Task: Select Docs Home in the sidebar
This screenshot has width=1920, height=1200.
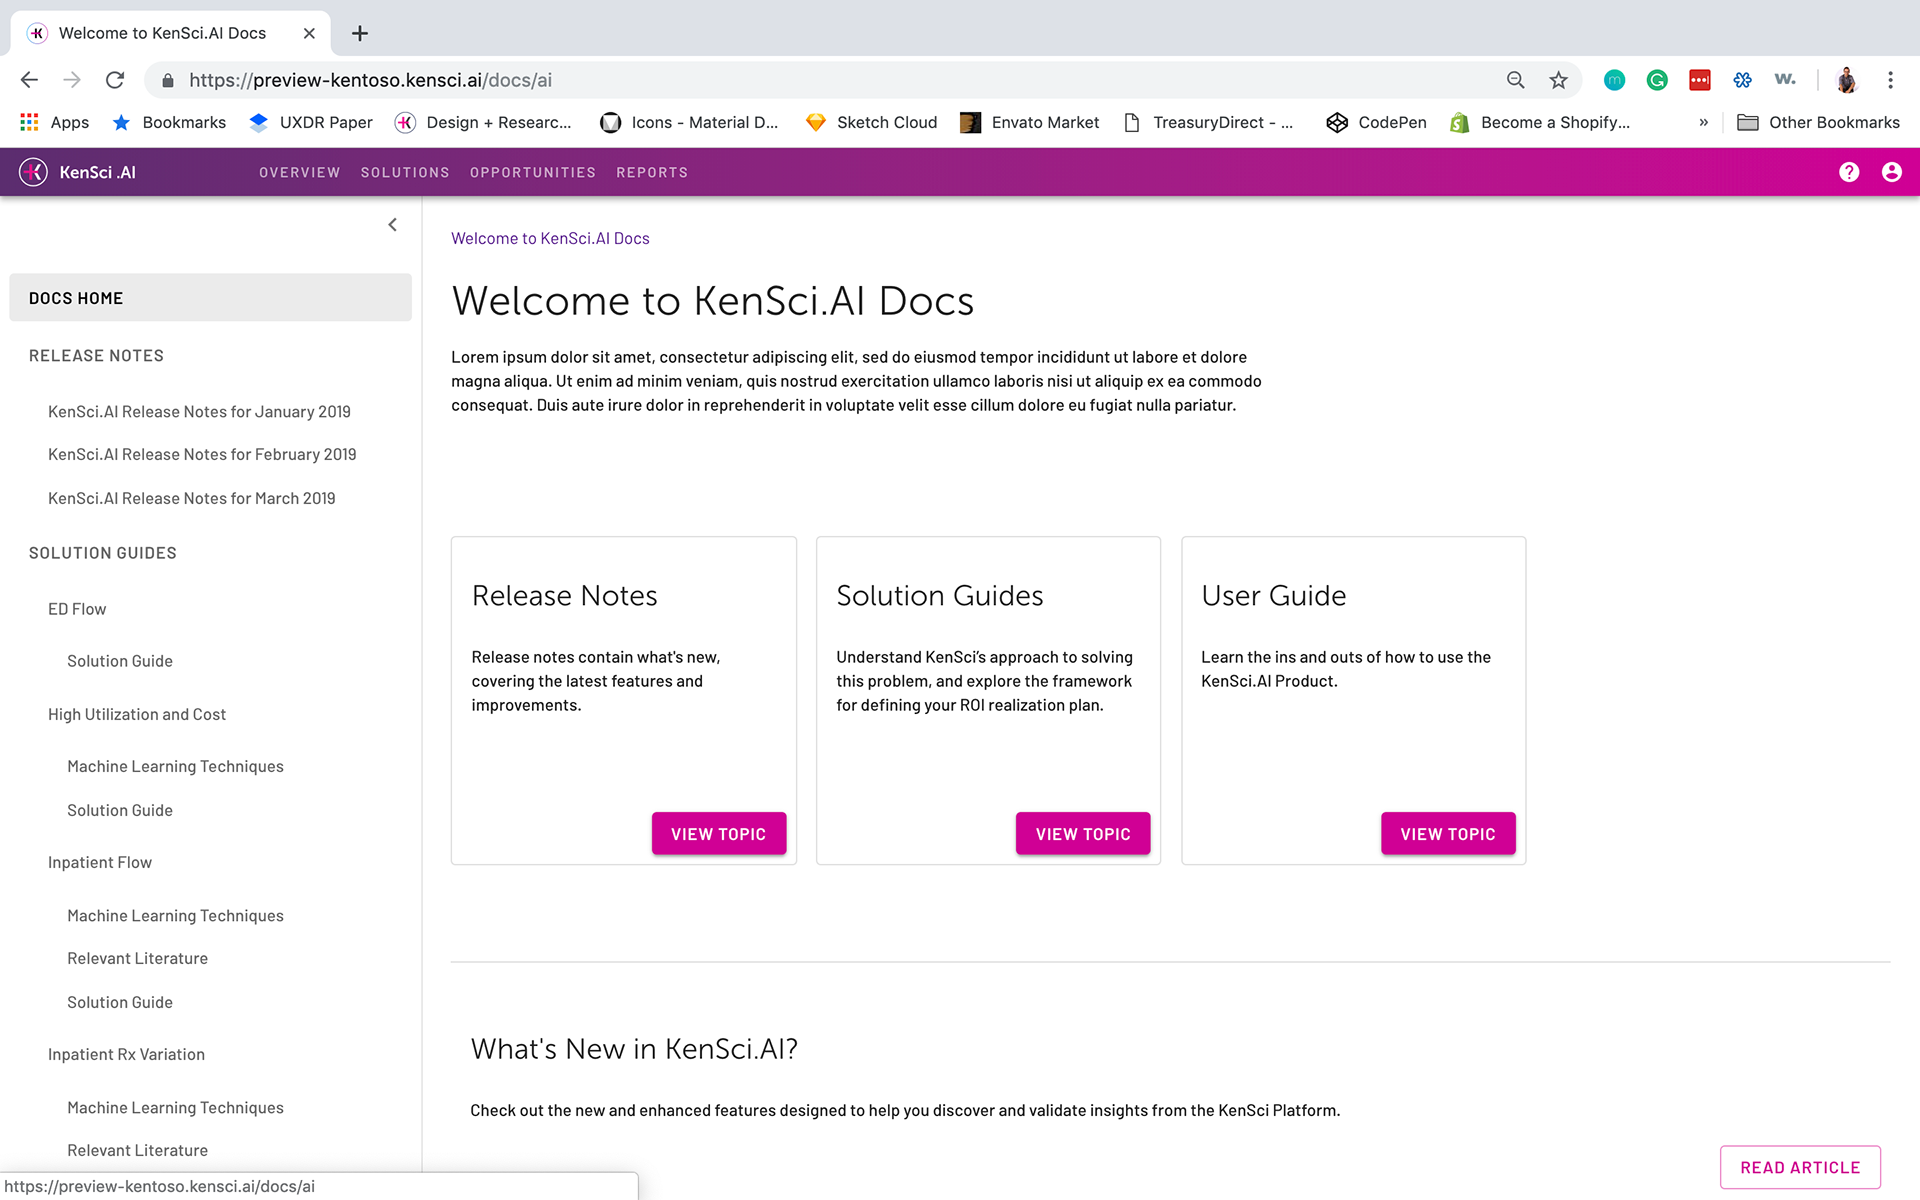Action: tap(210, 298)
